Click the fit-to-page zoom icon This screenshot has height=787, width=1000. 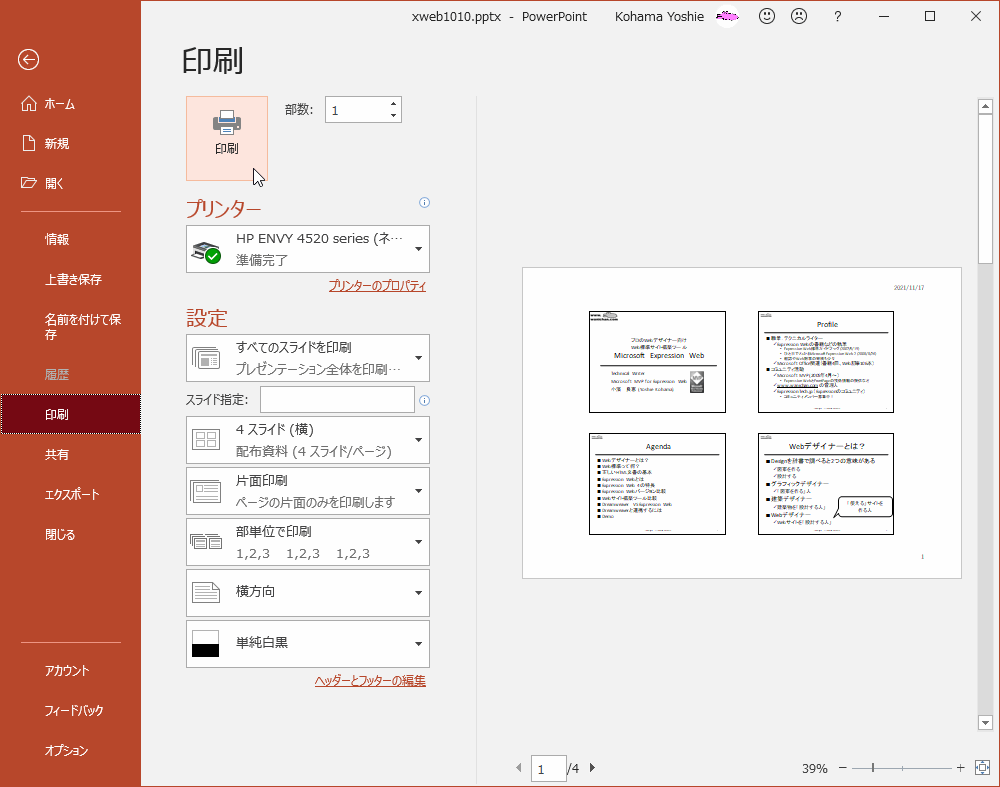click(x=983, y=768)
